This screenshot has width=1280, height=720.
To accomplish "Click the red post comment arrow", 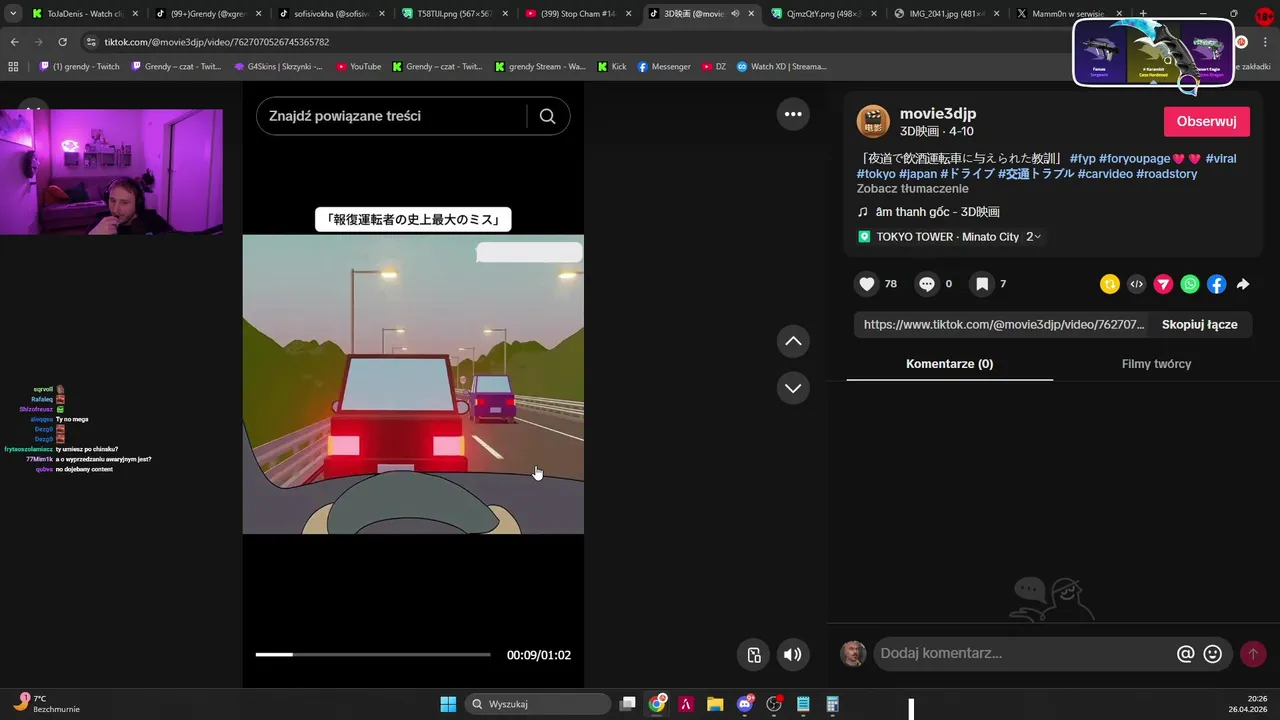I will click(x=1253, y=654).
